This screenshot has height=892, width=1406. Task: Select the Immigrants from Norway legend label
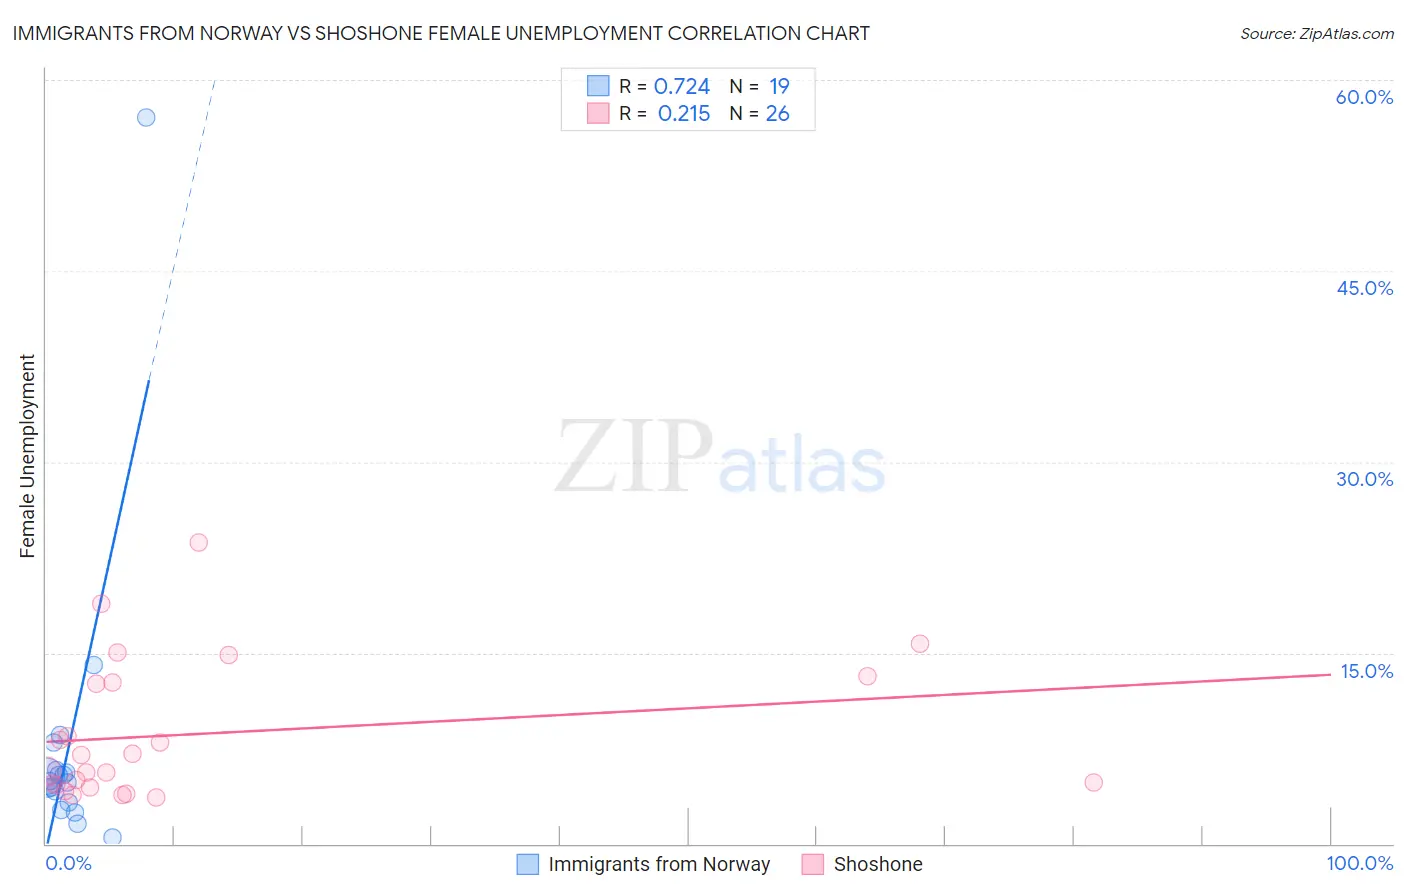coord(659,864)
